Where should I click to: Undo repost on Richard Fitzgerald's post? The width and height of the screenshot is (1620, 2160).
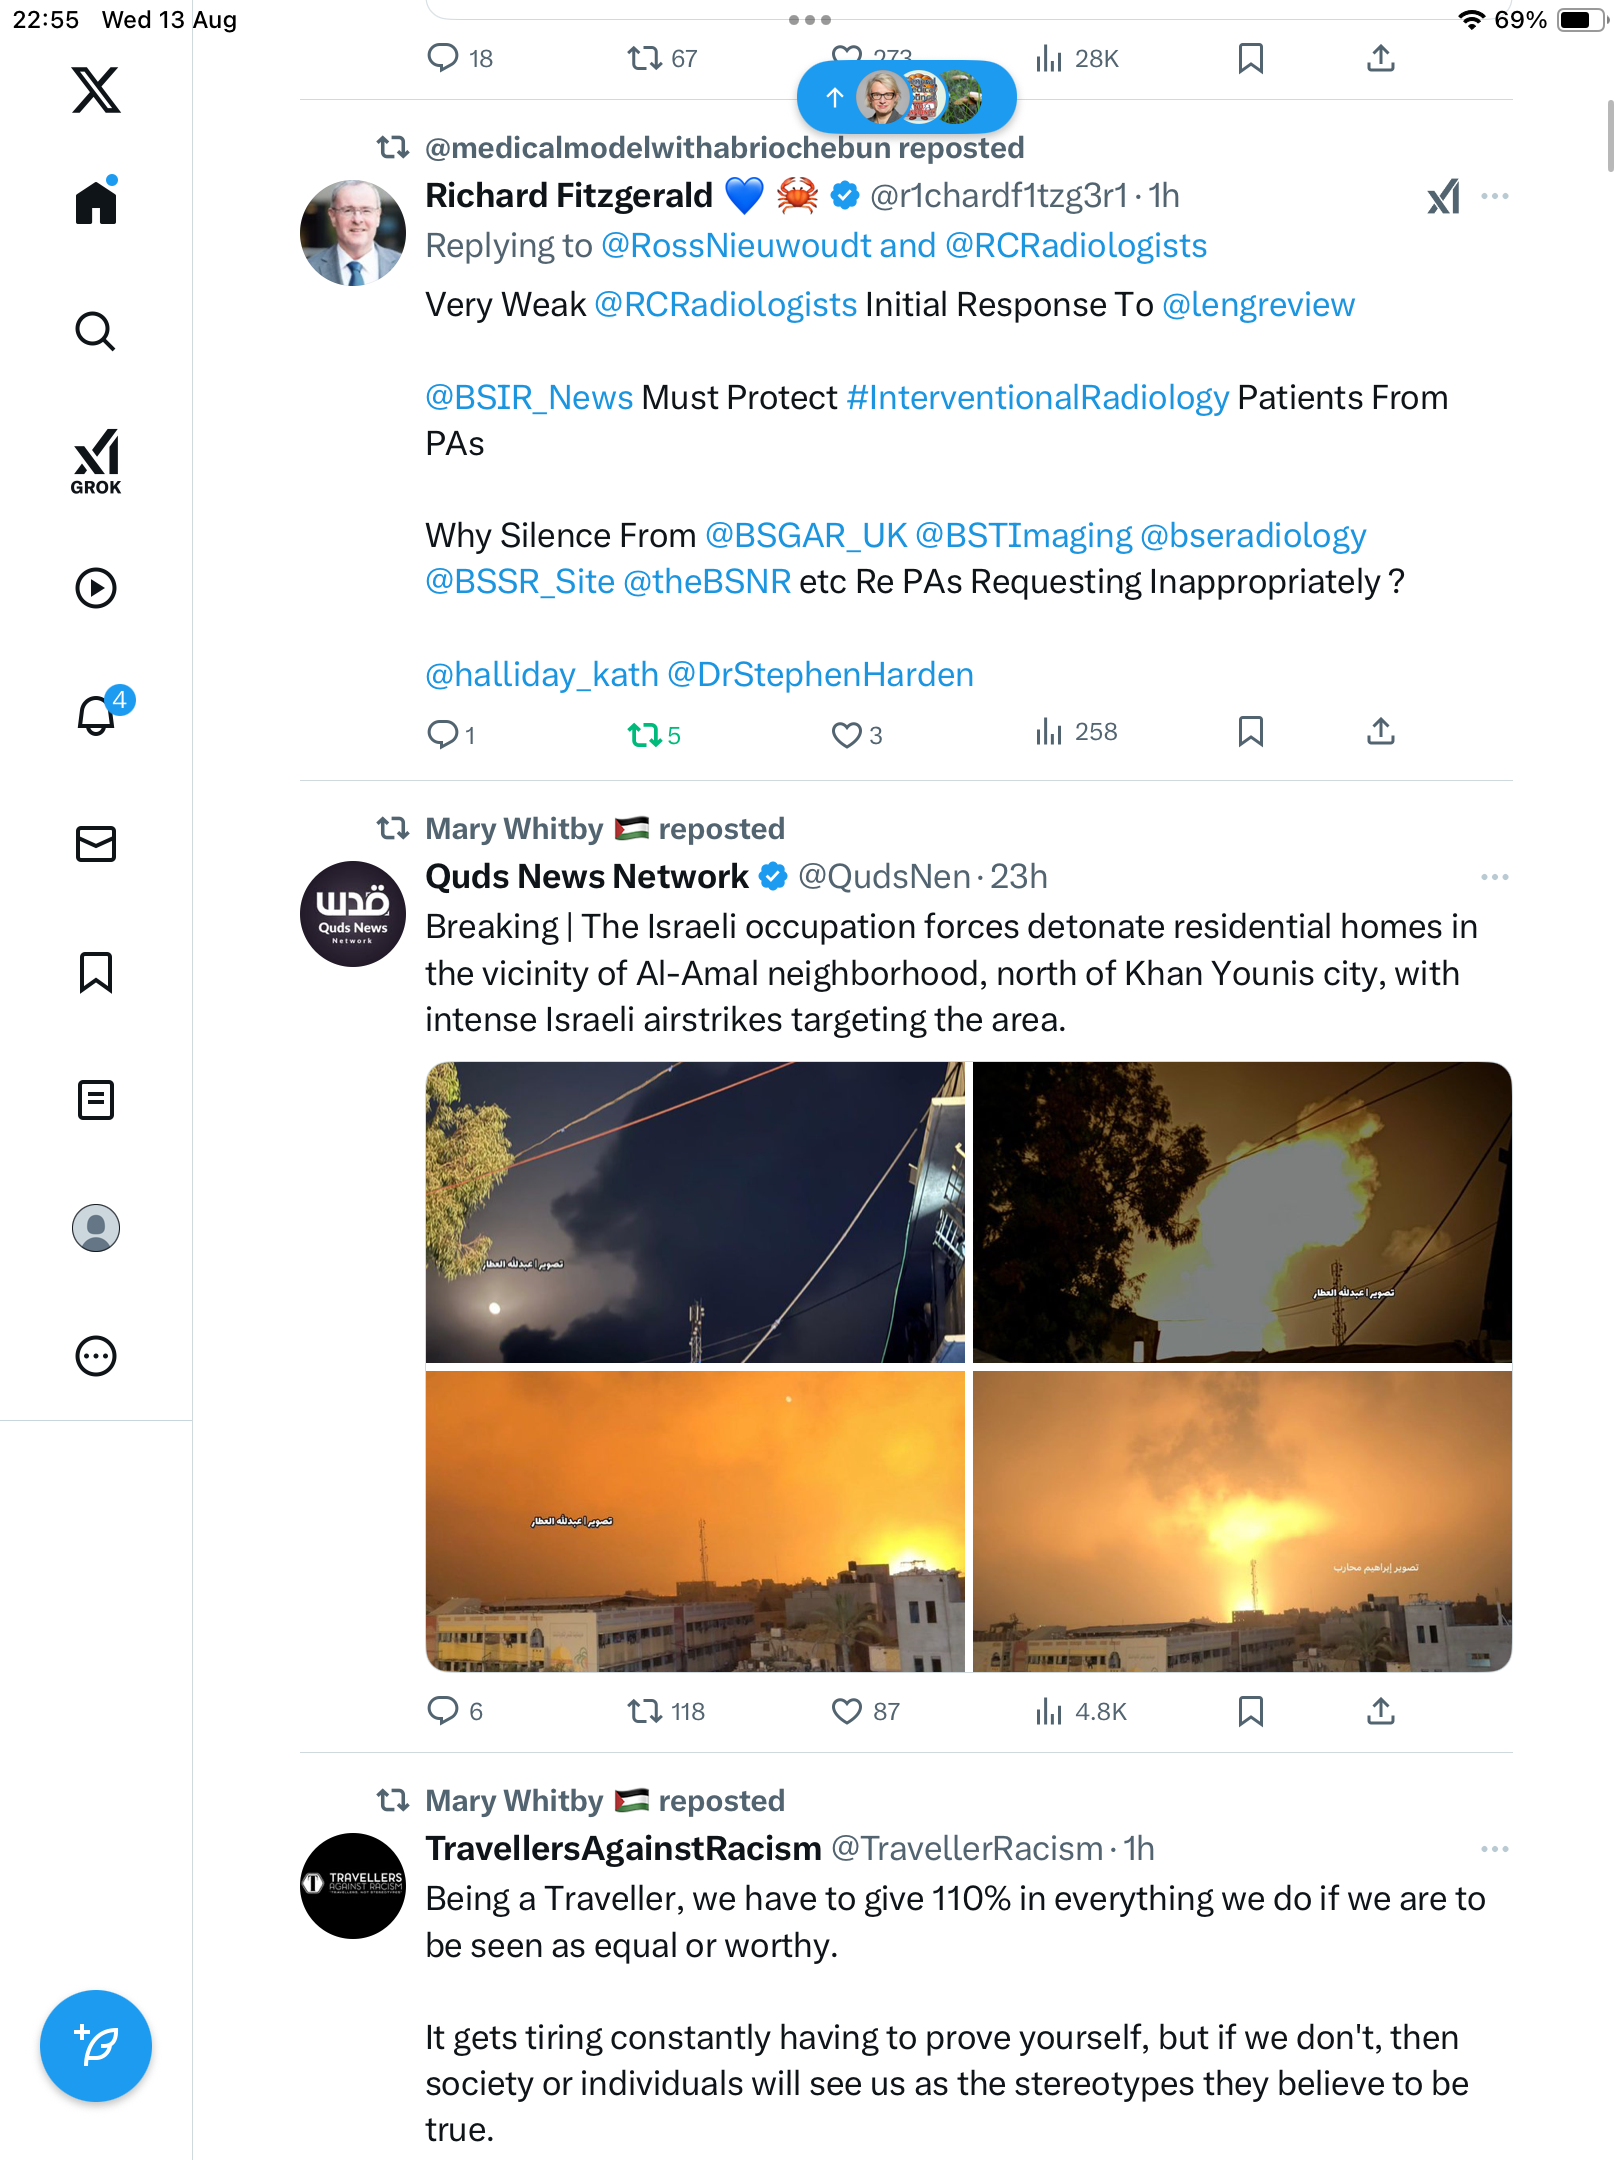point(646,736)
